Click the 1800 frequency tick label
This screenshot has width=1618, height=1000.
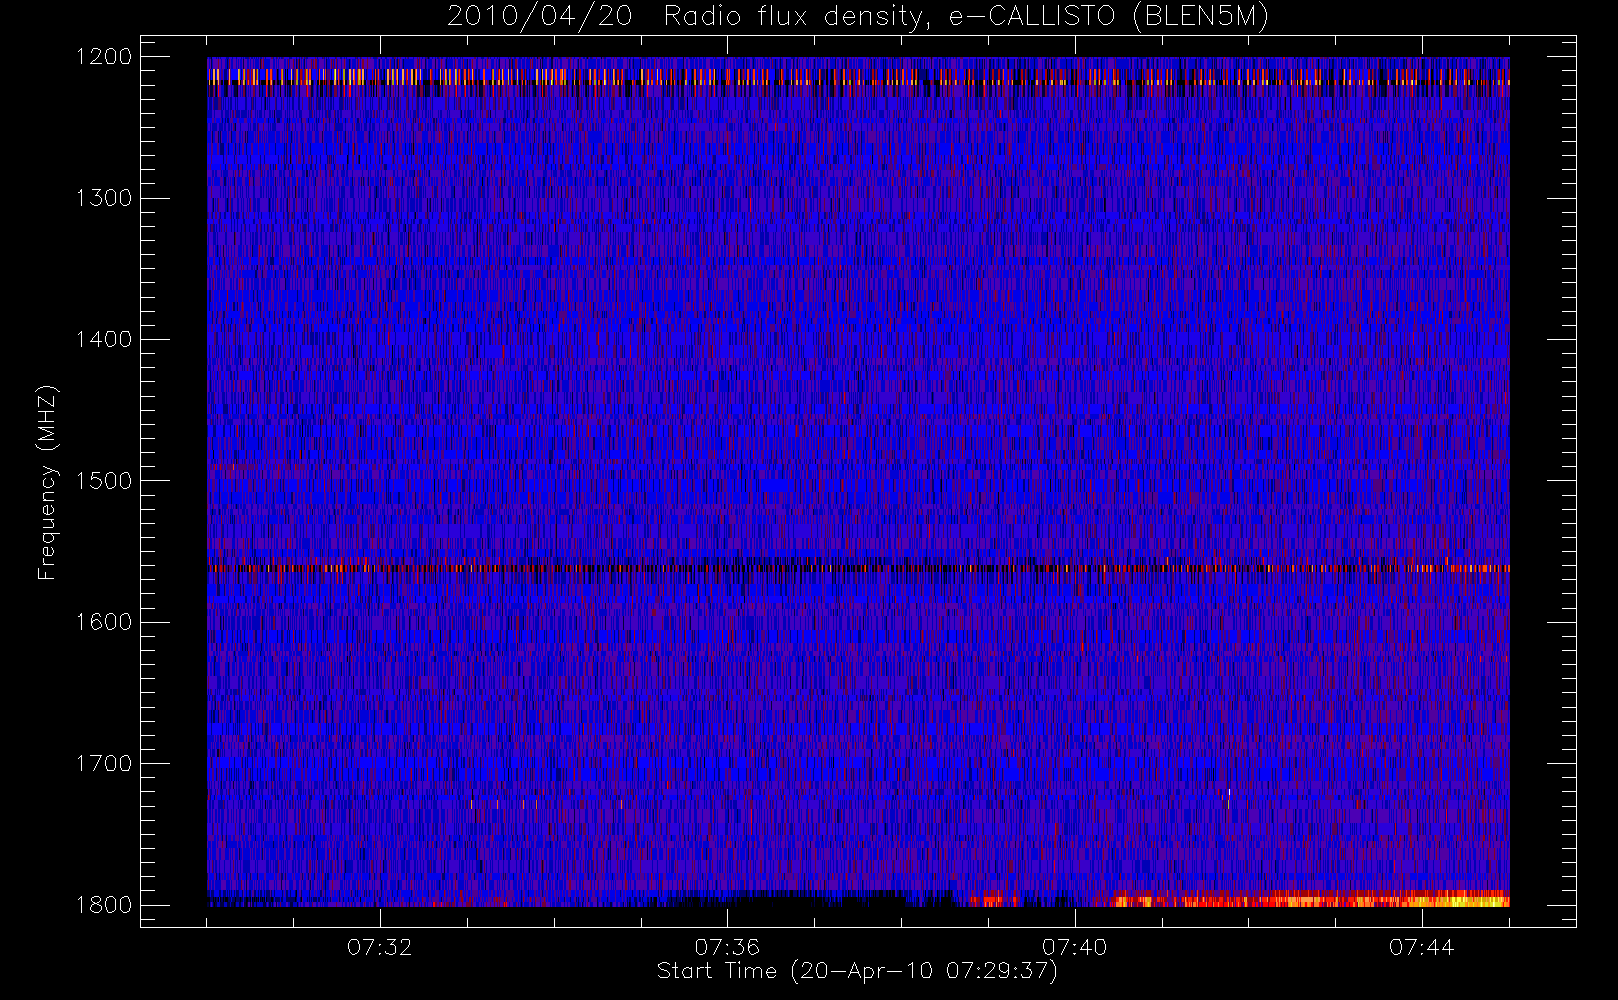click(104, 905)
